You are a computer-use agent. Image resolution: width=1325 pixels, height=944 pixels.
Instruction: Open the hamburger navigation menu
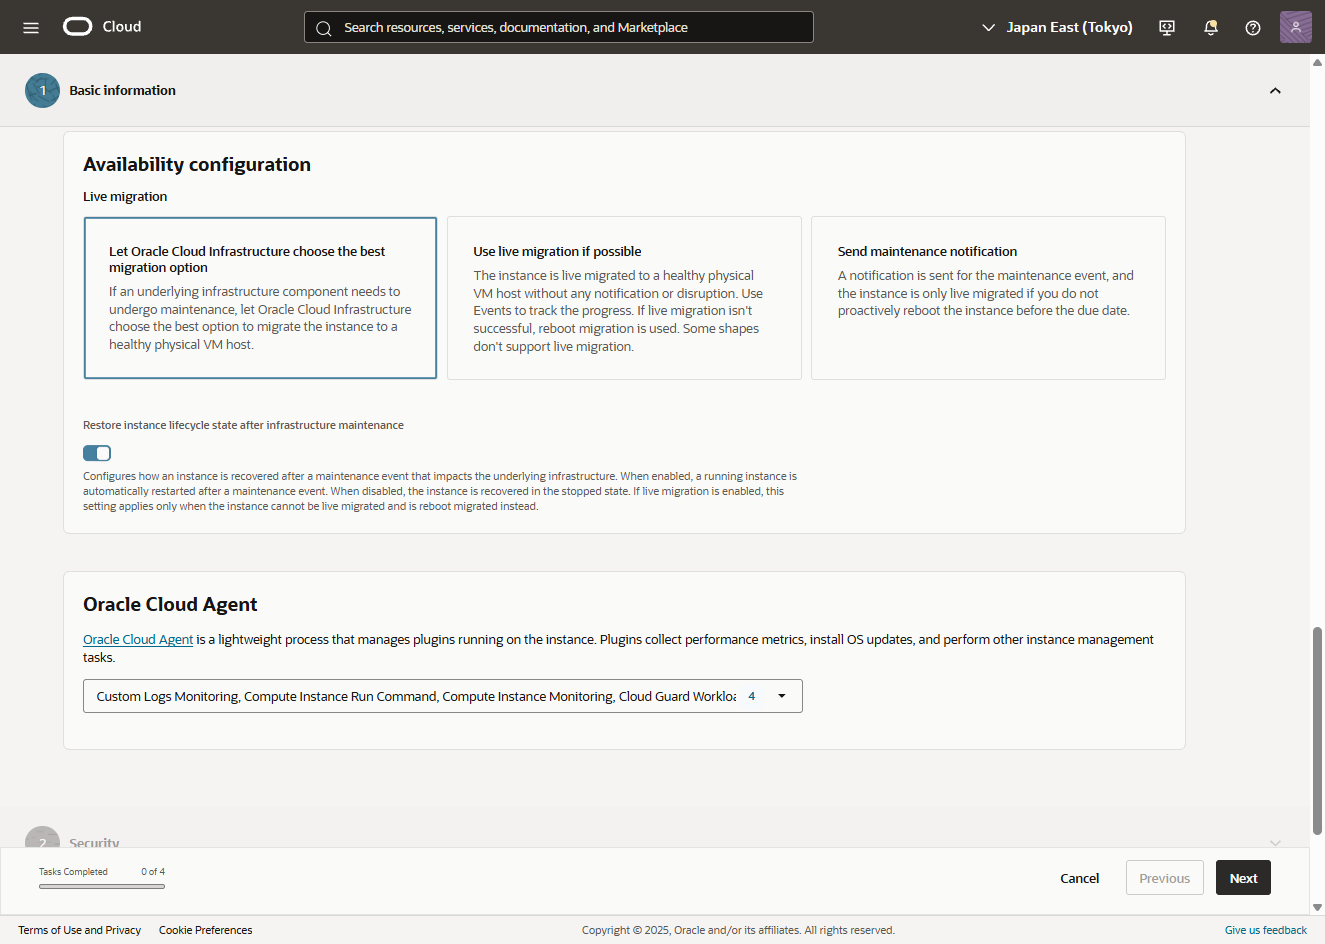pos(31,27)
